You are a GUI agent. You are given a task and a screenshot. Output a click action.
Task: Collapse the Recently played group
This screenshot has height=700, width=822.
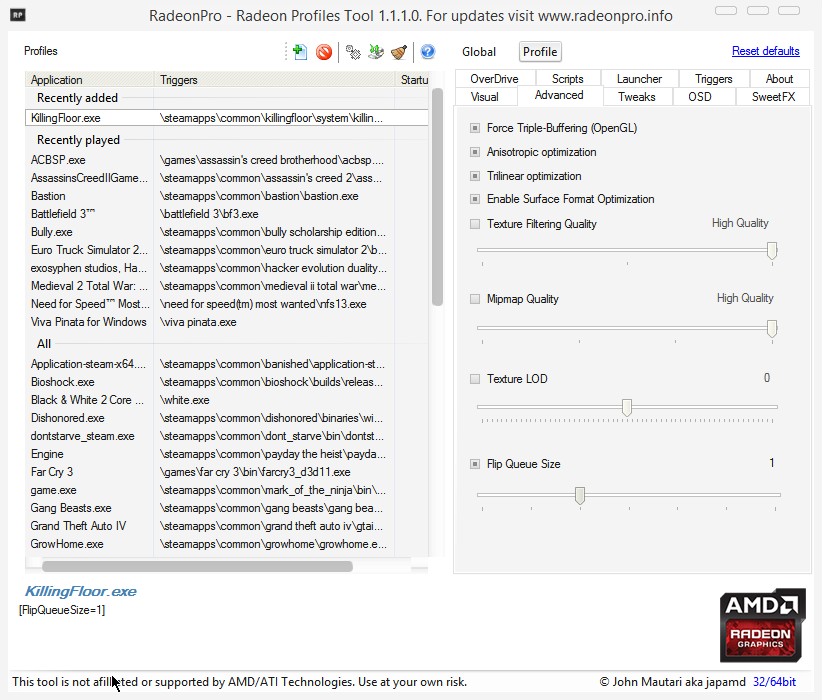[x=78, y=140]
